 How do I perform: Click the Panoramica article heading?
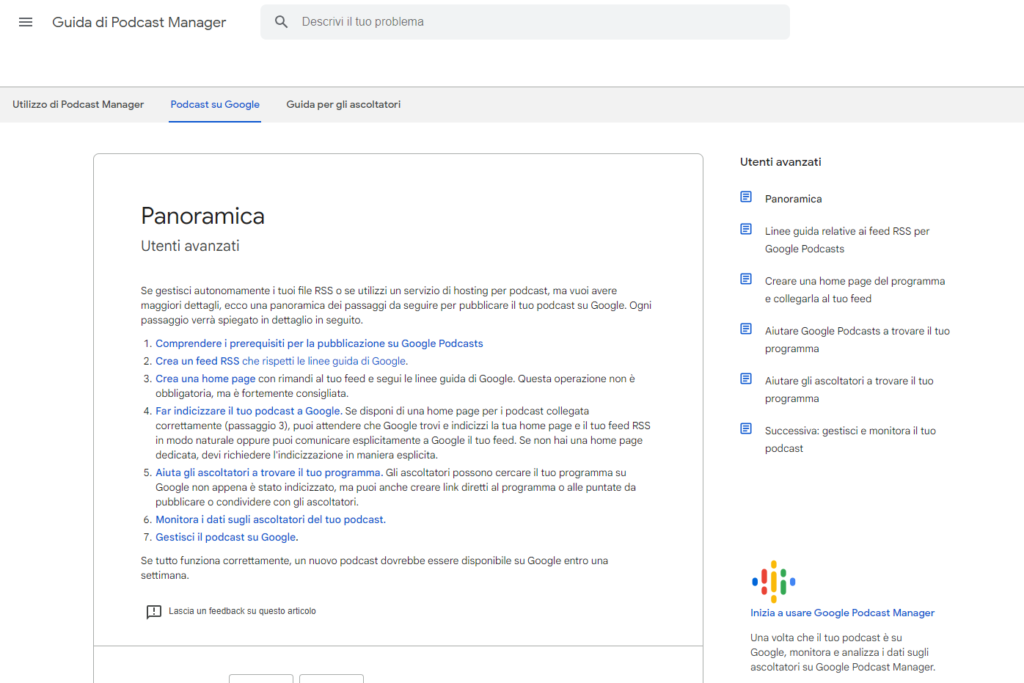pos(202,216)
